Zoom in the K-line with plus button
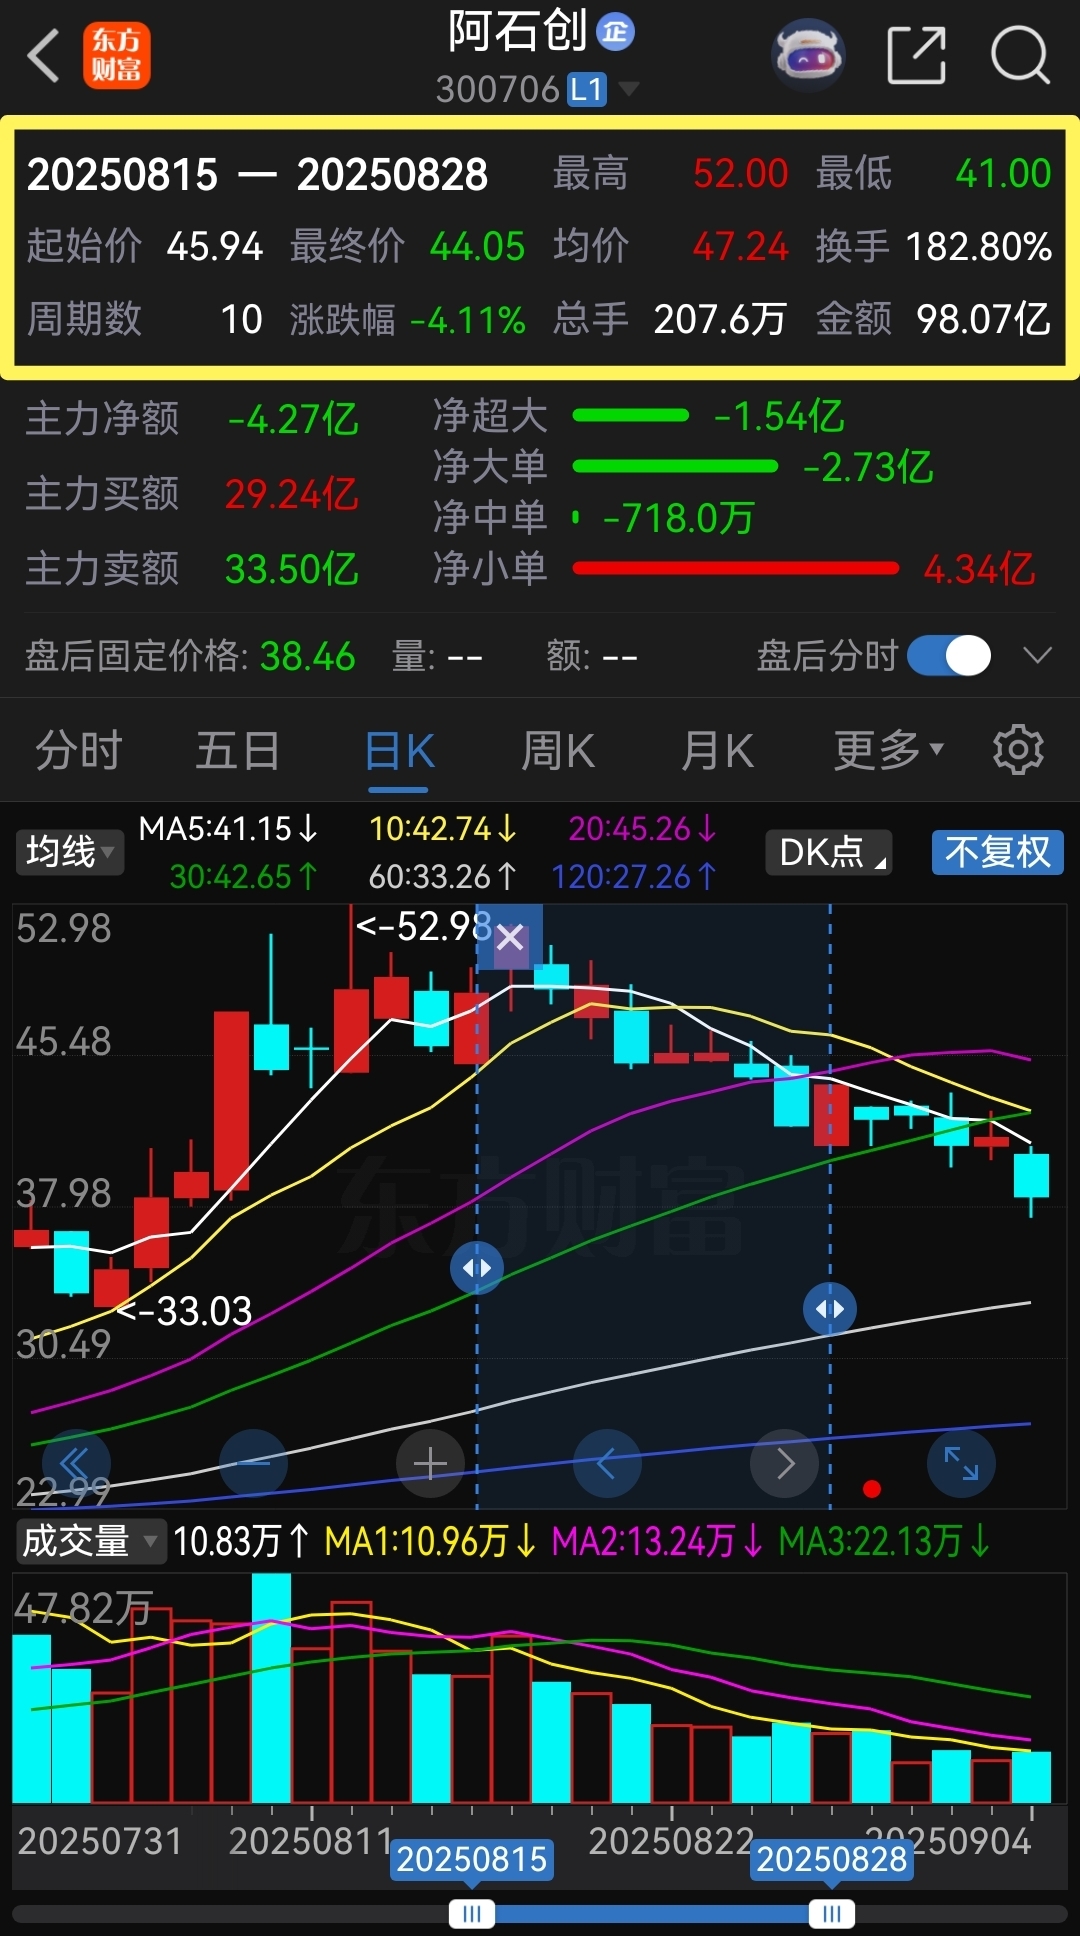The image size is (1080, 1936). coord(430,1464)
